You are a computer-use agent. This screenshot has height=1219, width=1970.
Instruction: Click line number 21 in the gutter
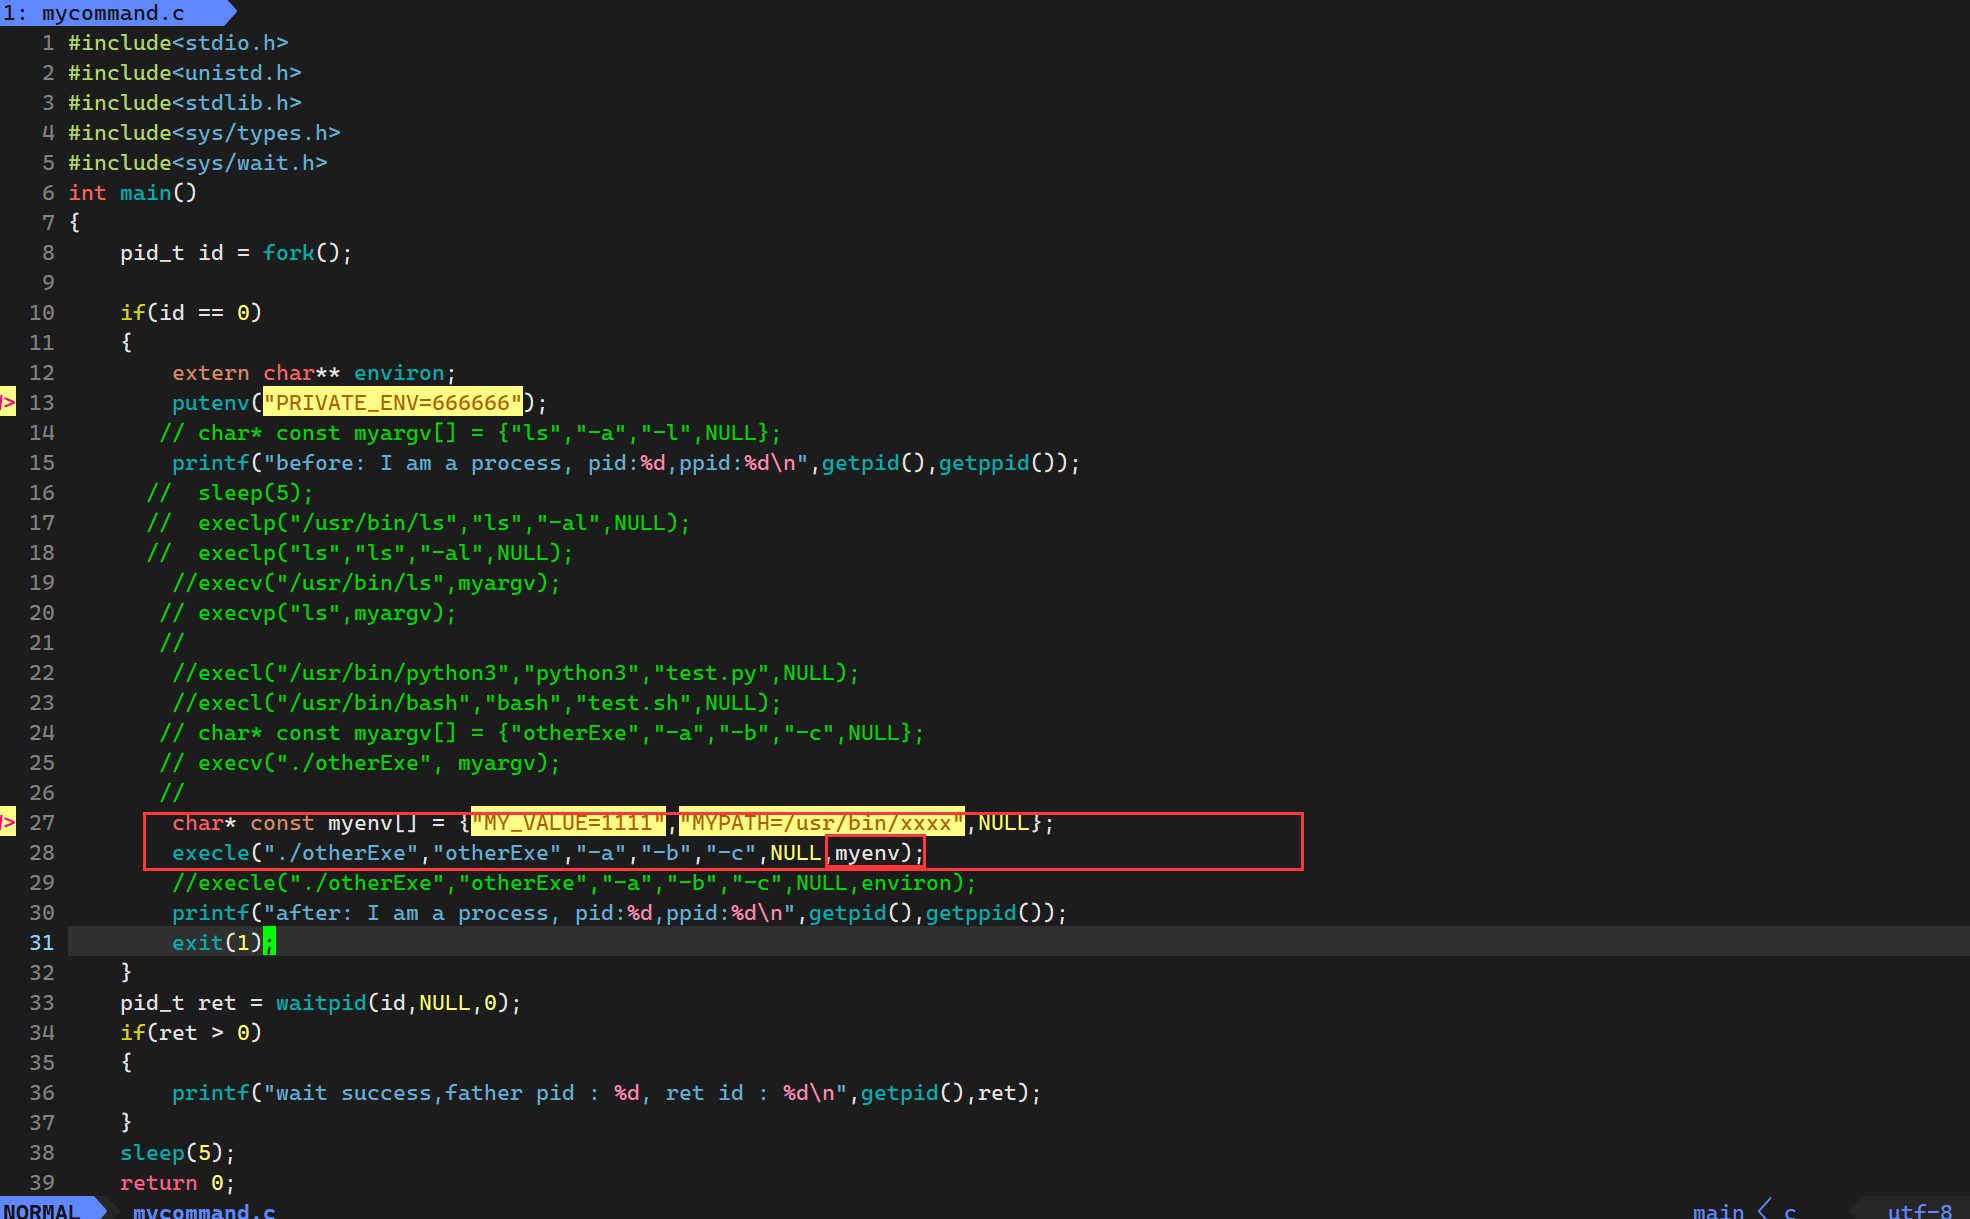(x=41, y=643)
